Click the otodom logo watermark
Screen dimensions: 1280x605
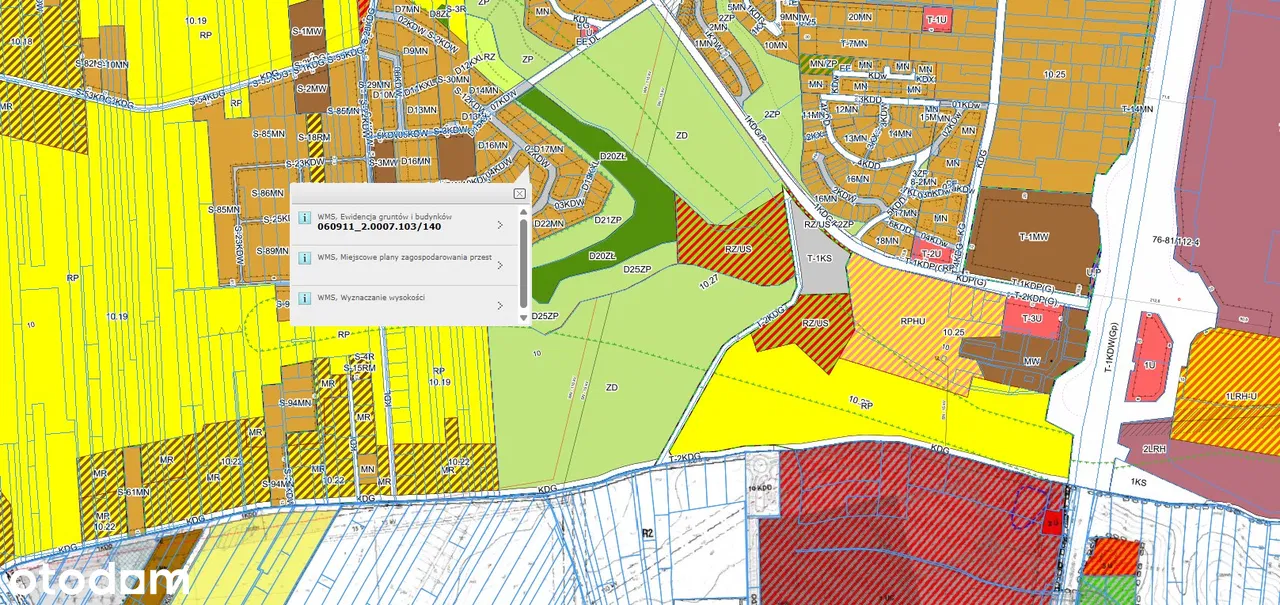click(95, 579)
